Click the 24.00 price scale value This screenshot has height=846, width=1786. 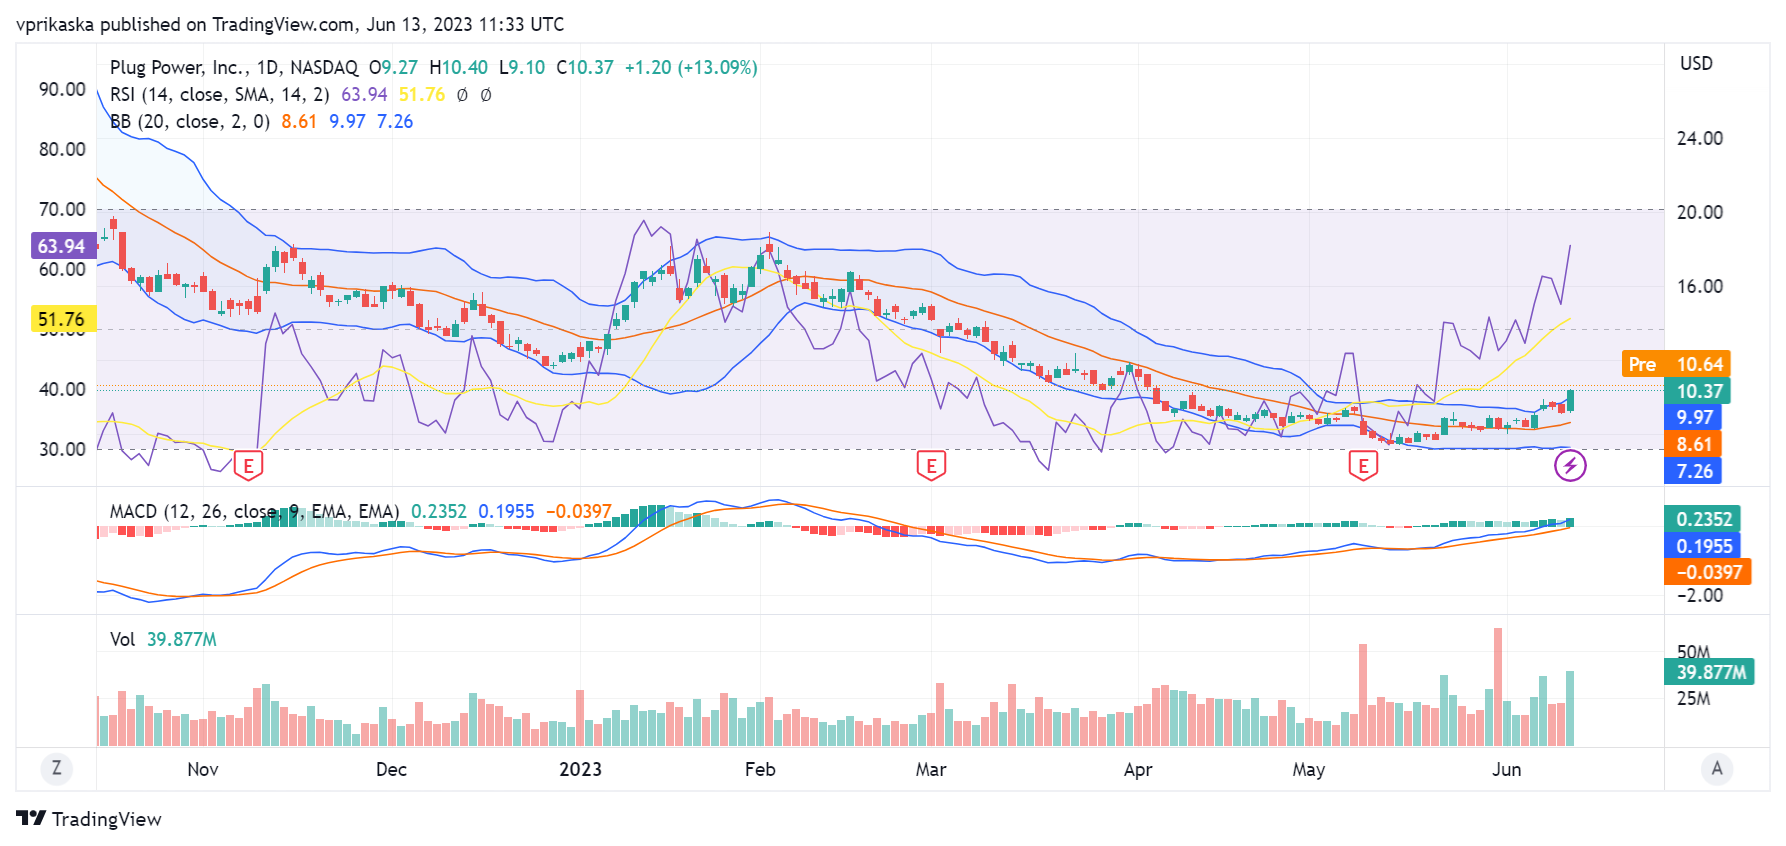click(1699, 138)
